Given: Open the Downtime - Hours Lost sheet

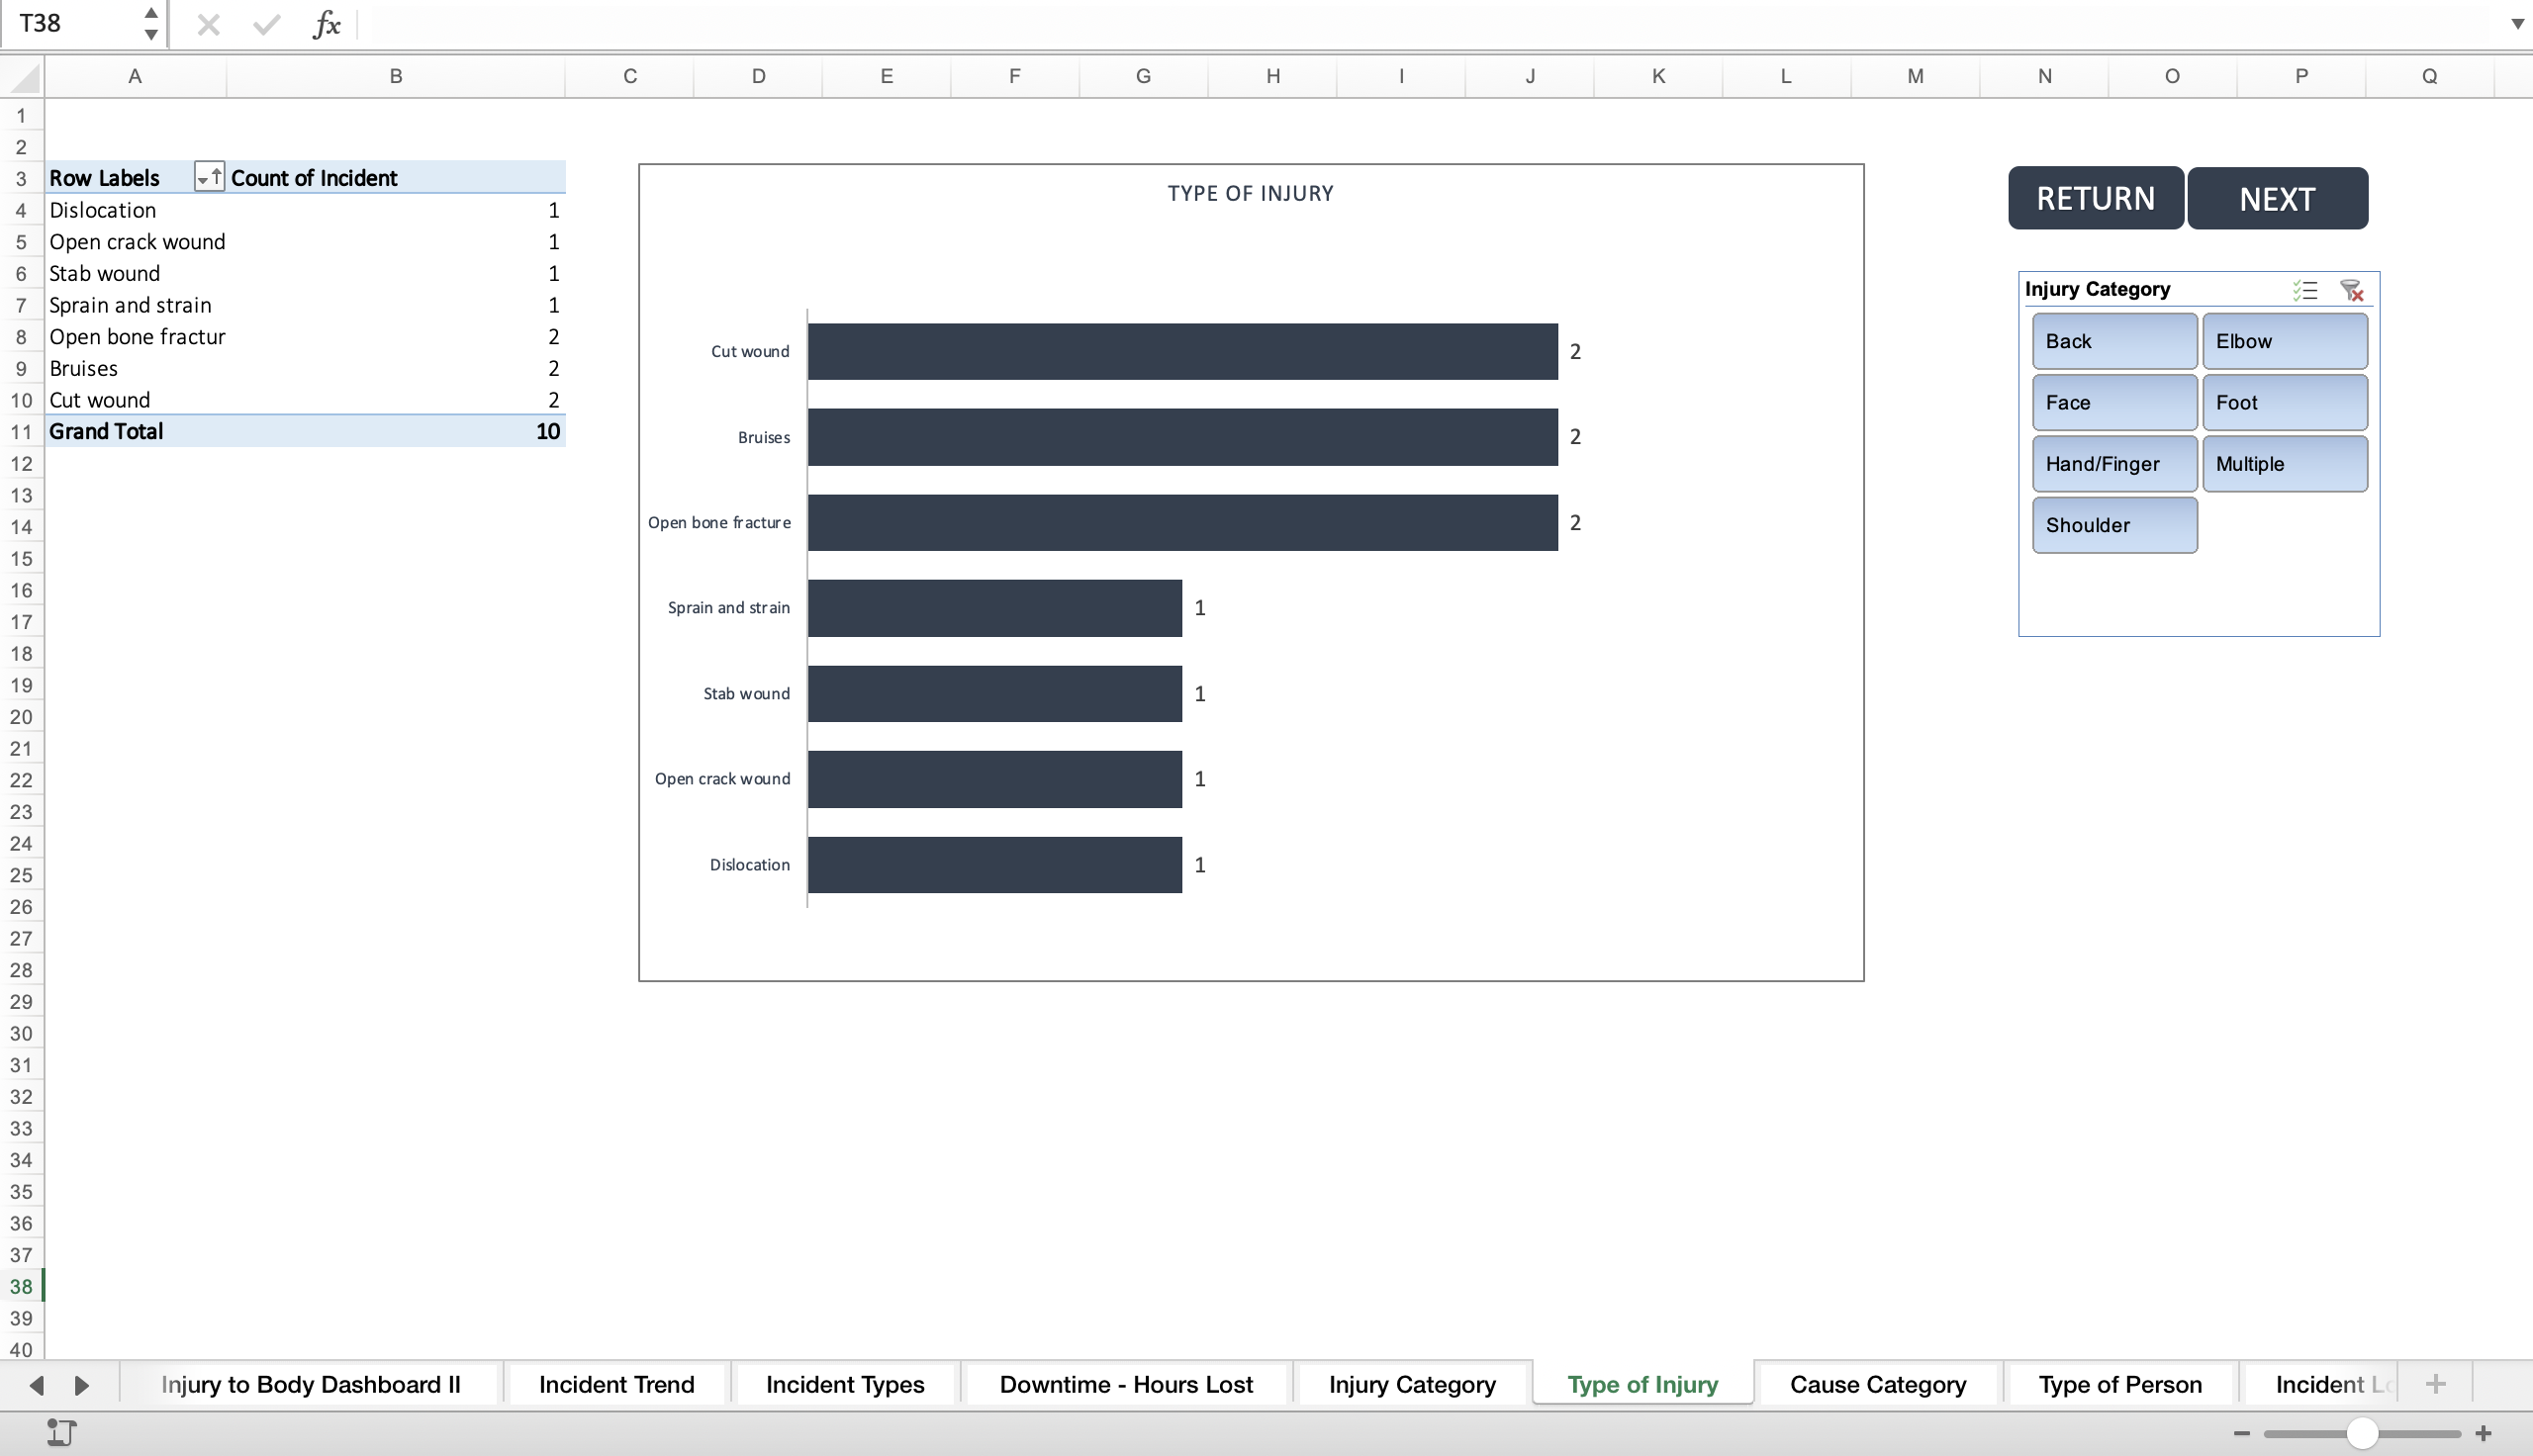Looking at the screenshot, I should 1126,1384.
